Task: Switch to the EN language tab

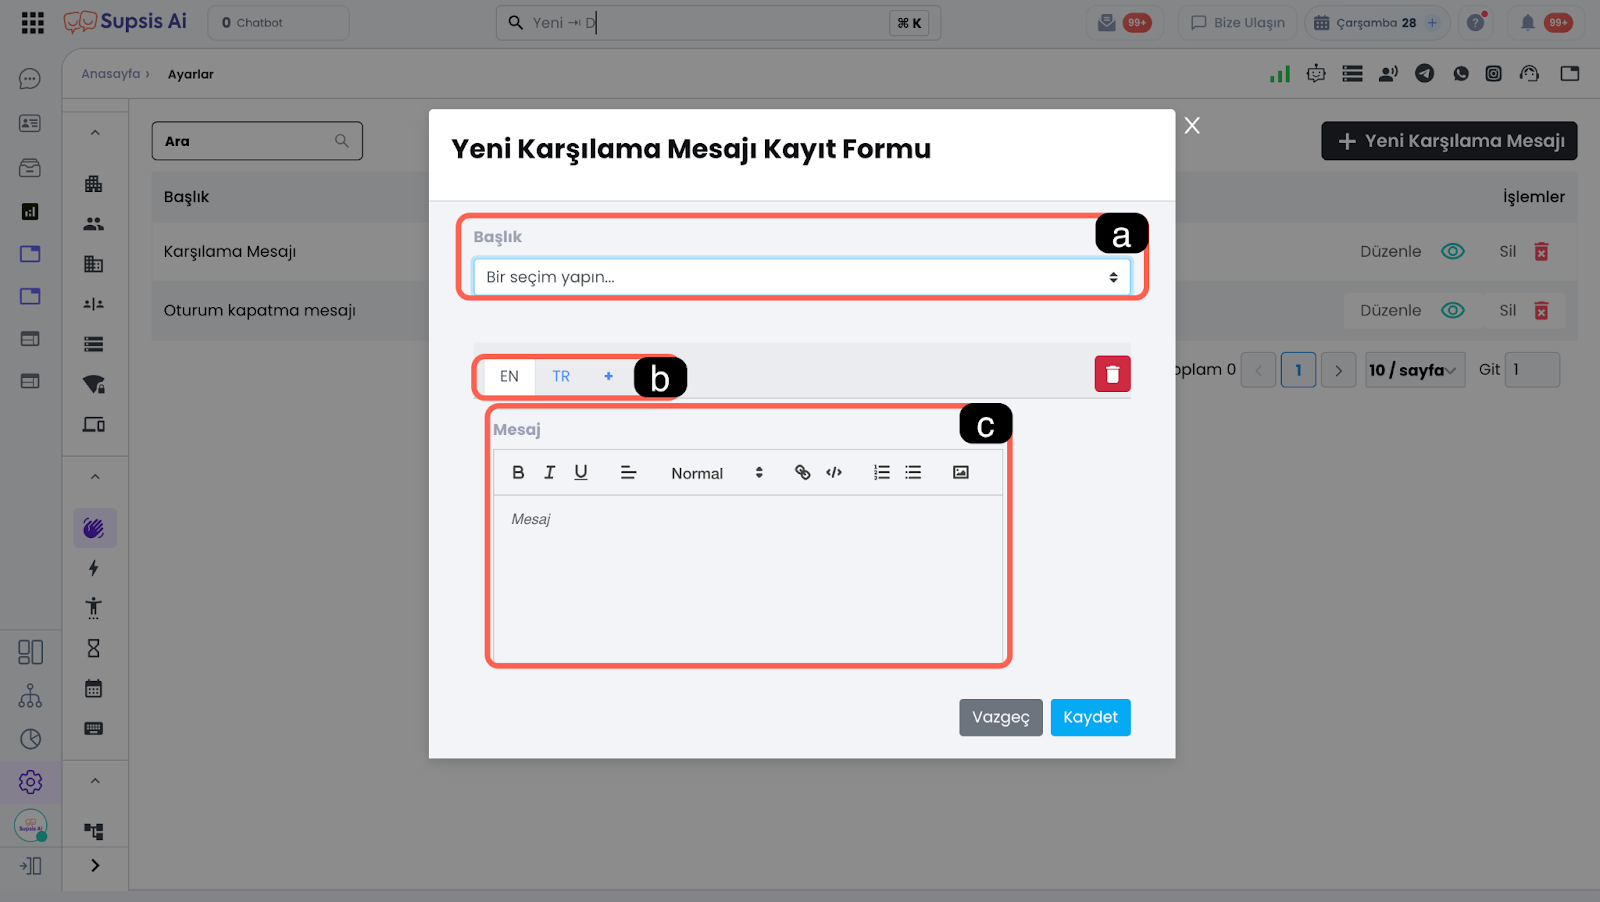Action: tap(509, 376)
